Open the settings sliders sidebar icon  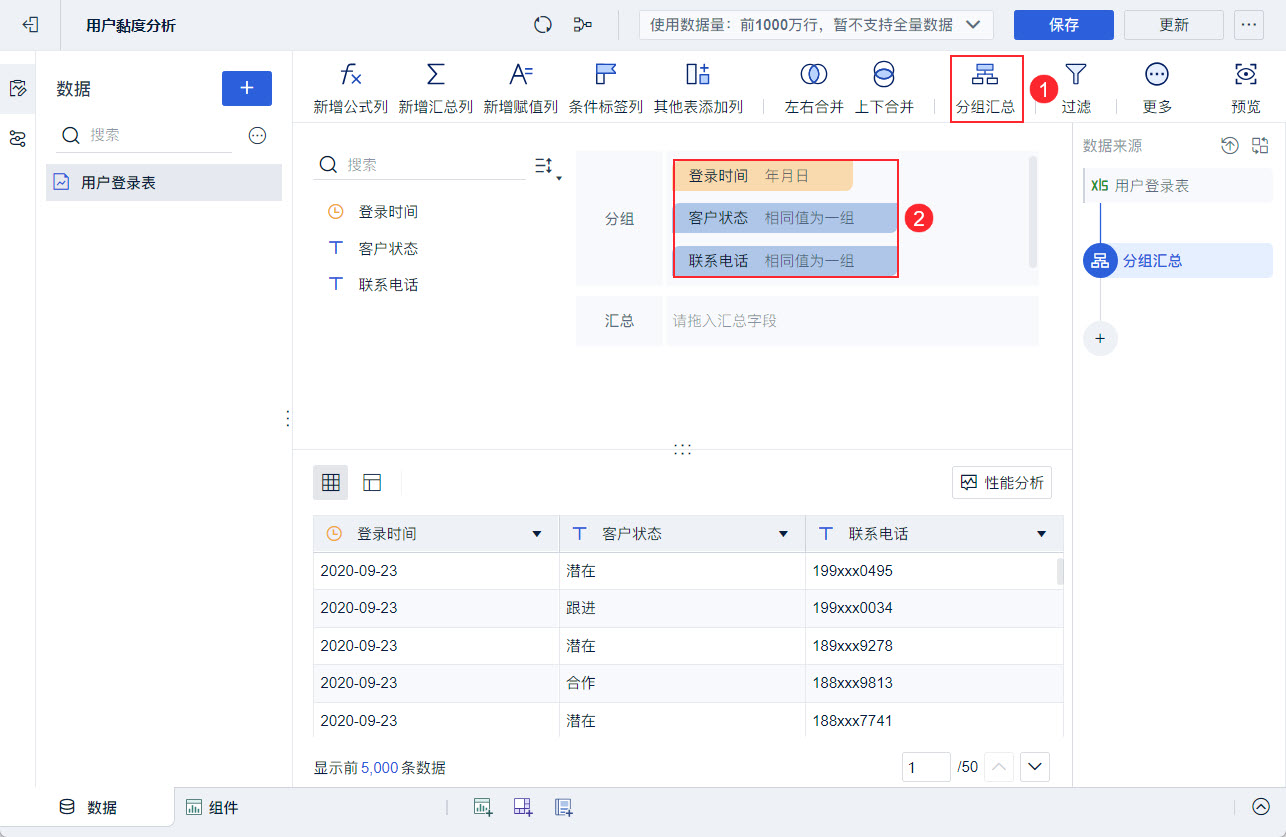(x=18, y=138)
